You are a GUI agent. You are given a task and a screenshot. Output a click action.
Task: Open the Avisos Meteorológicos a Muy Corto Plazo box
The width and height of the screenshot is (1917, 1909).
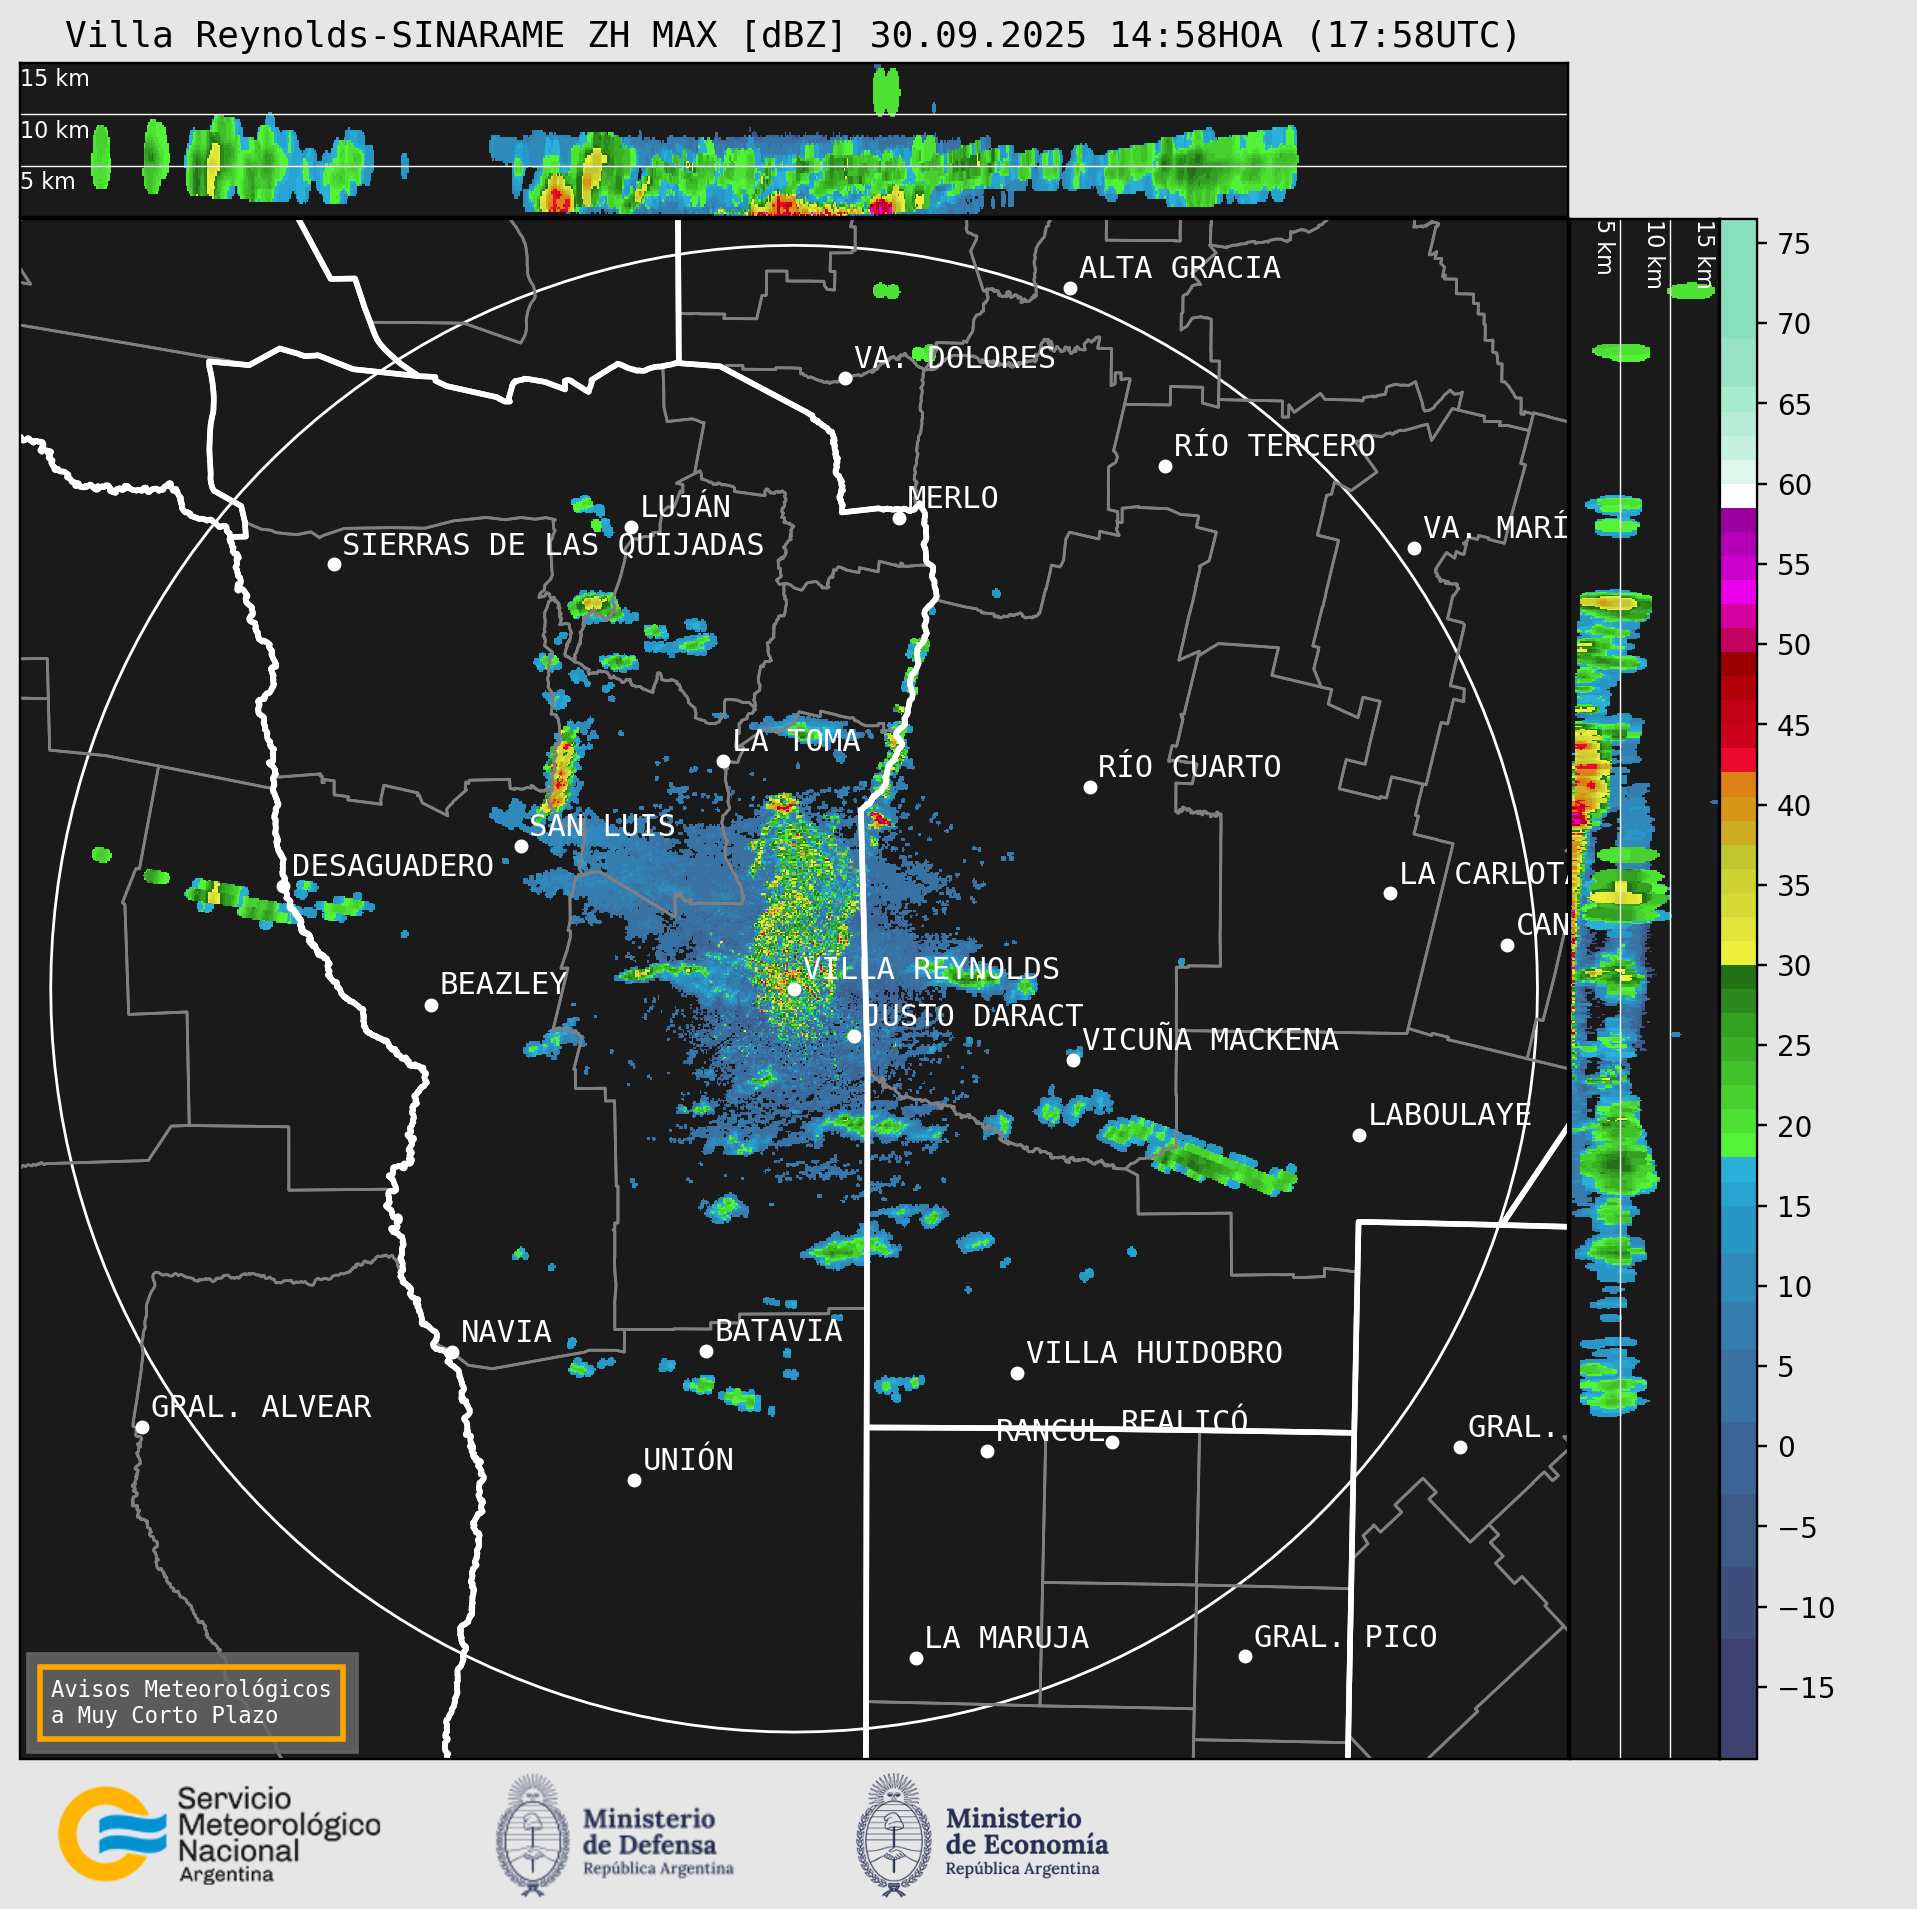coord(191,1702)
